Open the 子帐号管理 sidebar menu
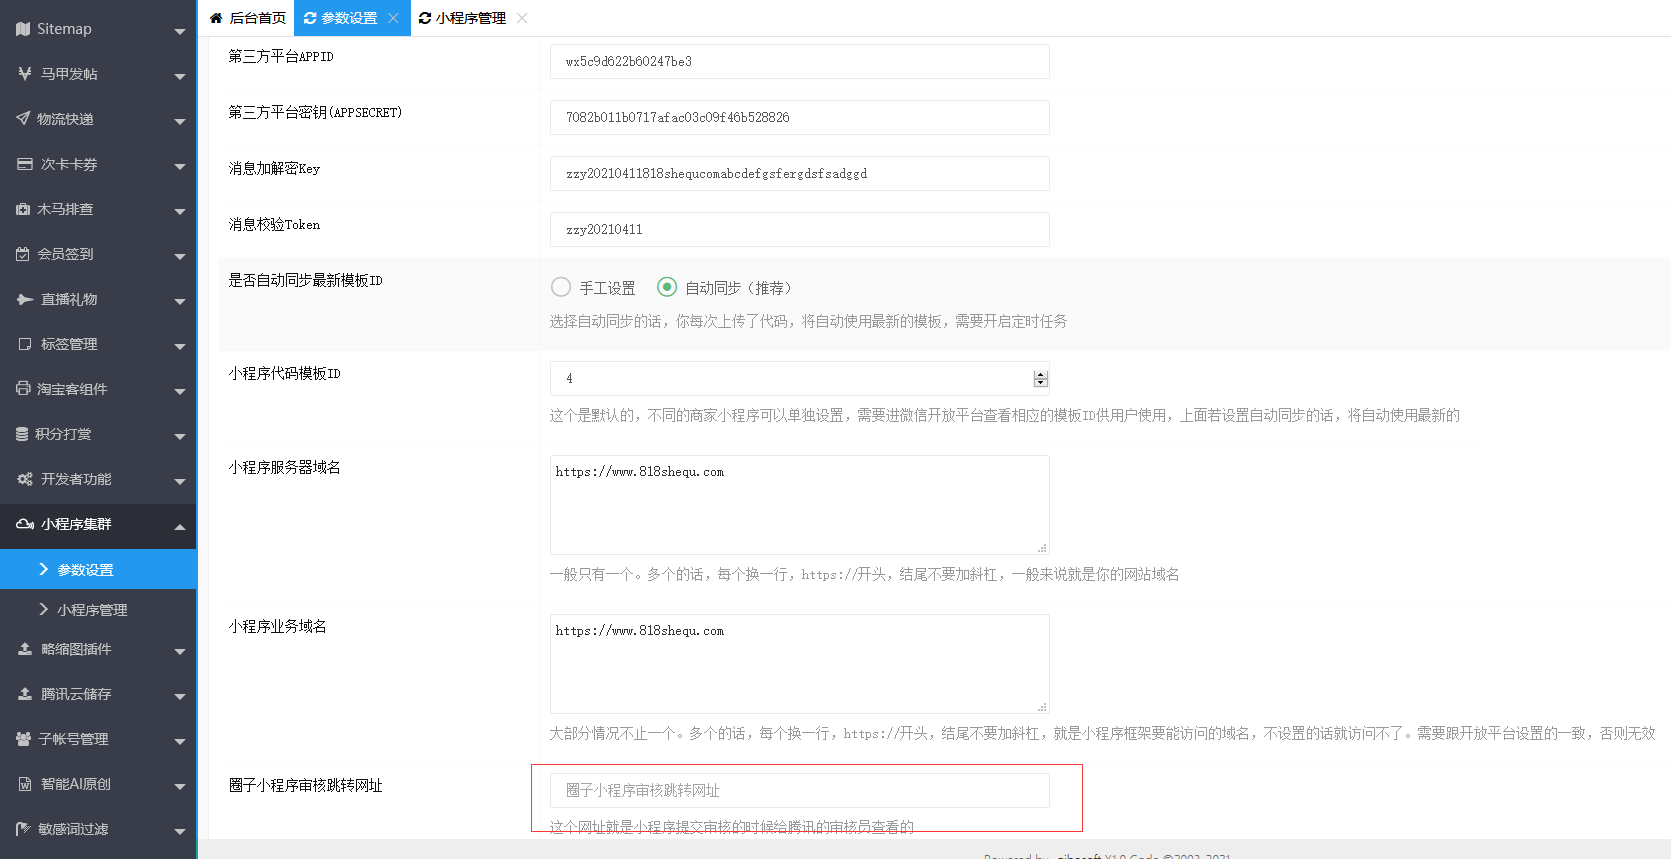This screenshot has height=859, width=1671. click(98, 739)
